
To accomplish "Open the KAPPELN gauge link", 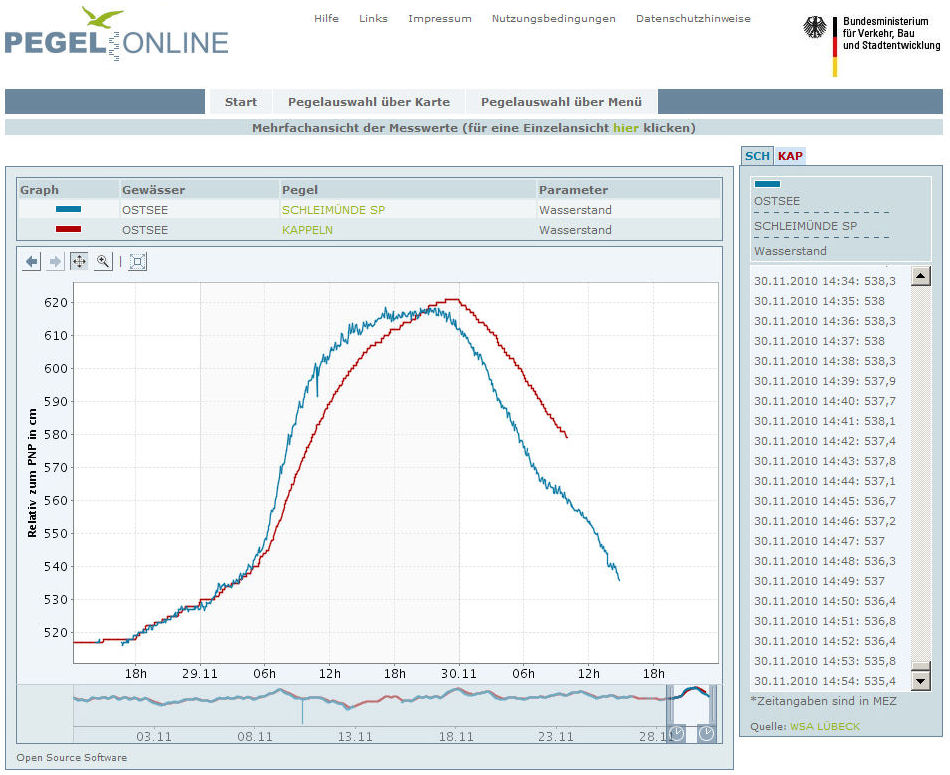I will pyautogui.click(x=307, y=230).
